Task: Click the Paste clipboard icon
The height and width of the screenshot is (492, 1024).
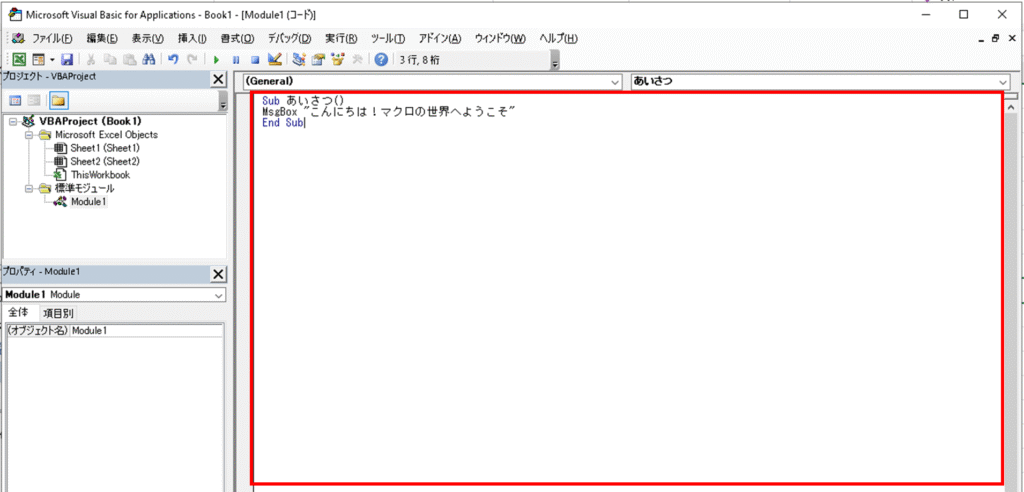Action: point(129,59)
